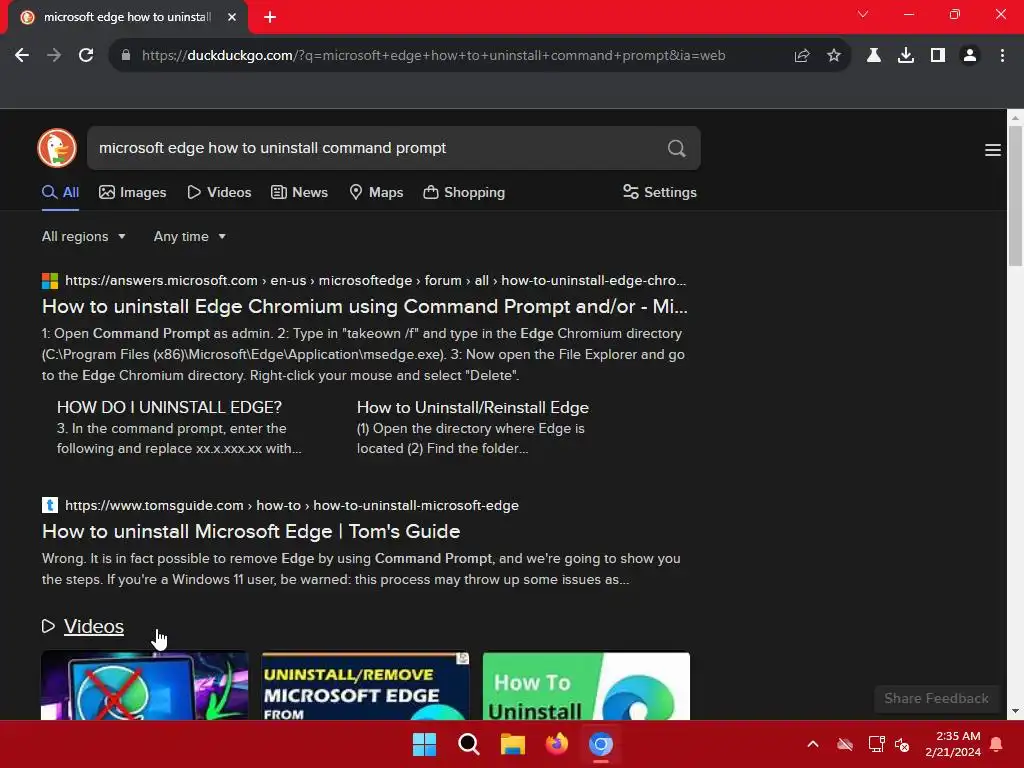
Task: Click the scrollbar down arrow
Action: (x=1015, y=711)
